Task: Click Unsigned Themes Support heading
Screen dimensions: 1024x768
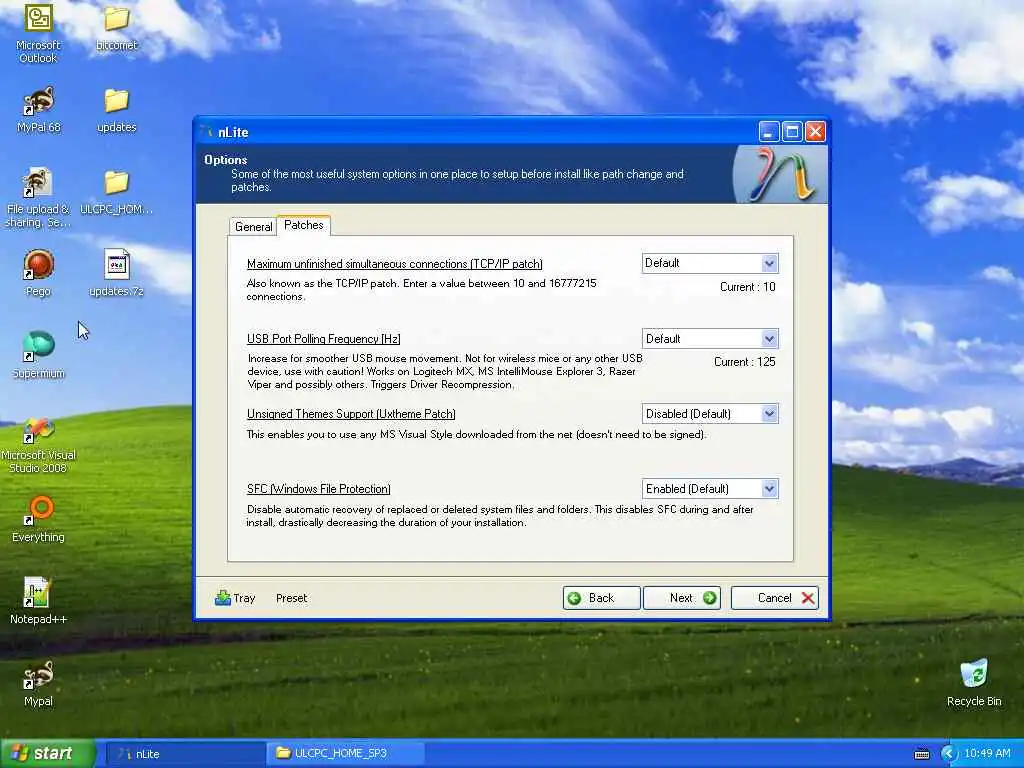Action: [351, 414]
